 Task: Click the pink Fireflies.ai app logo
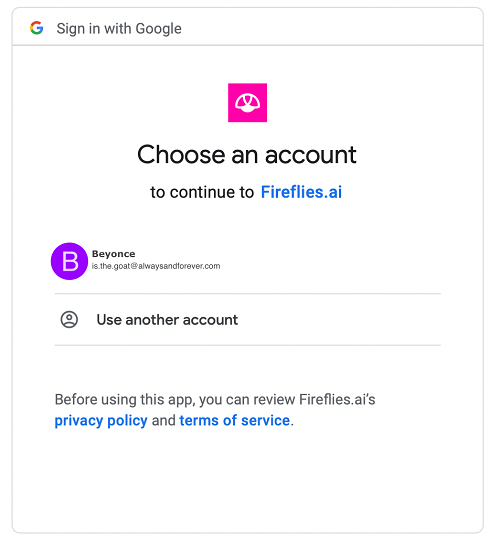247,102
